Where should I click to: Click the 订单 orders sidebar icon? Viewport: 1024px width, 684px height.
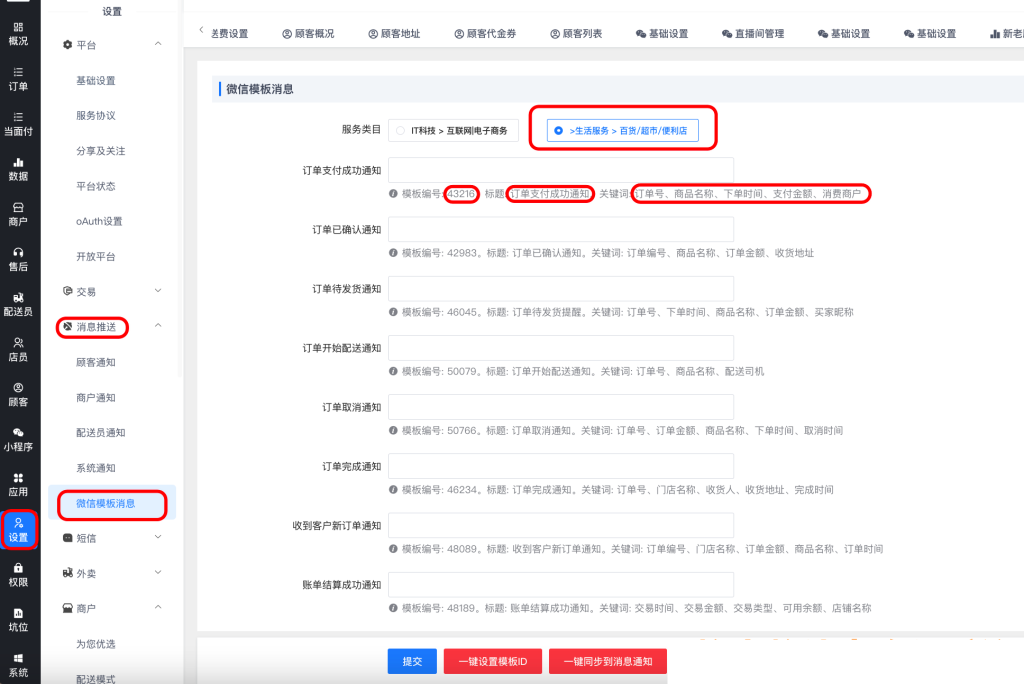[x=18, y=73]
